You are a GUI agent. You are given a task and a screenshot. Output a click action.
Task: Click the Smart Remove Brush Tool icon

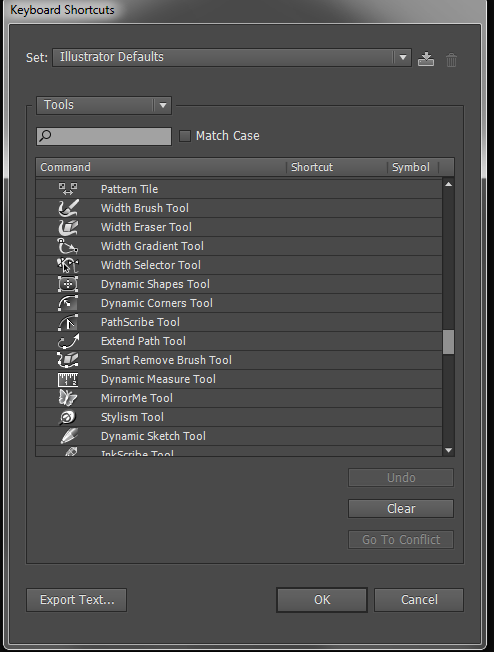click(68, 360)
